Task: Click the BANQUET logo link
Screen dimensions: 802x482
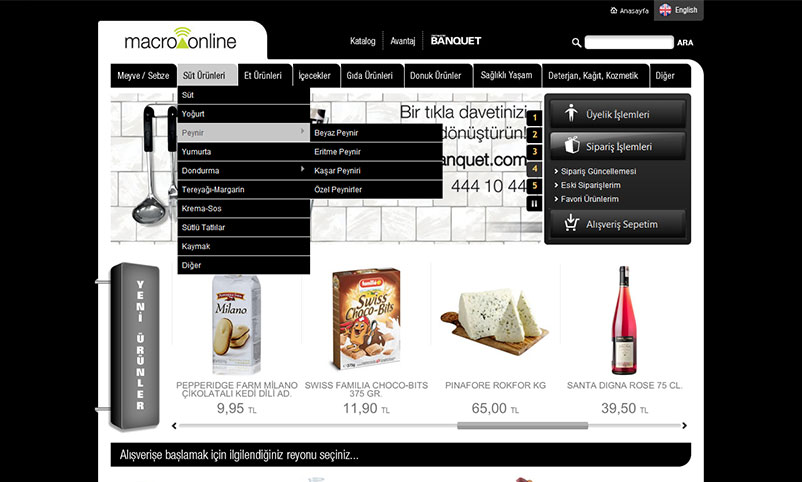Action: click(456, 40)
